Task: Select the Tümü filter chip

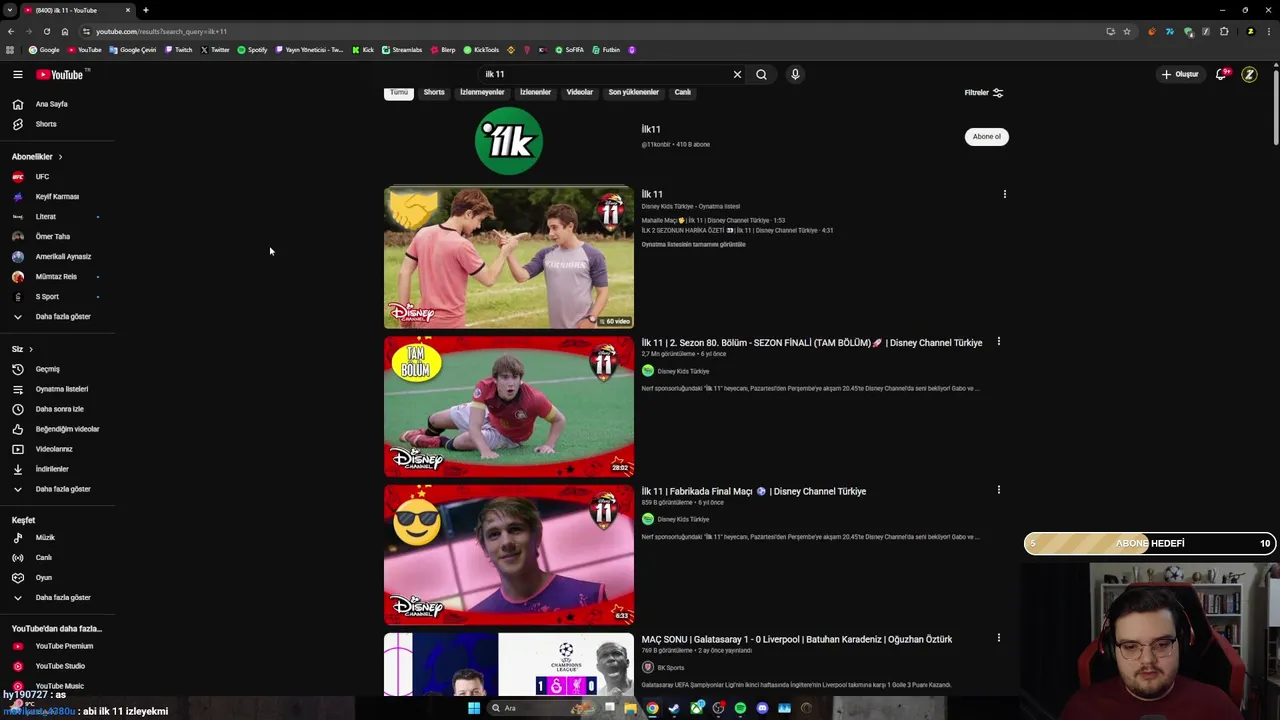Action: [x=399, y=92]
